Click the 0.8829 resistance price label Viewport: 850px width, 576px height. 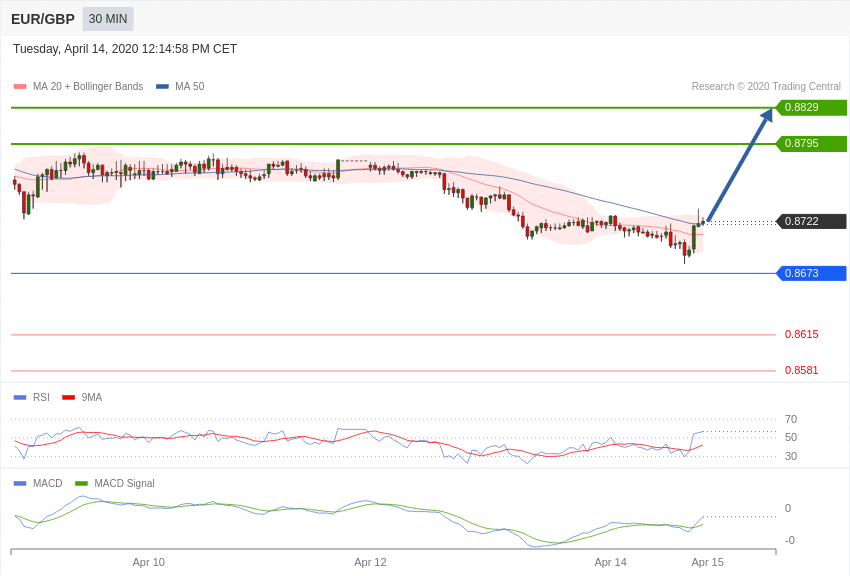(x=811, y=107)
